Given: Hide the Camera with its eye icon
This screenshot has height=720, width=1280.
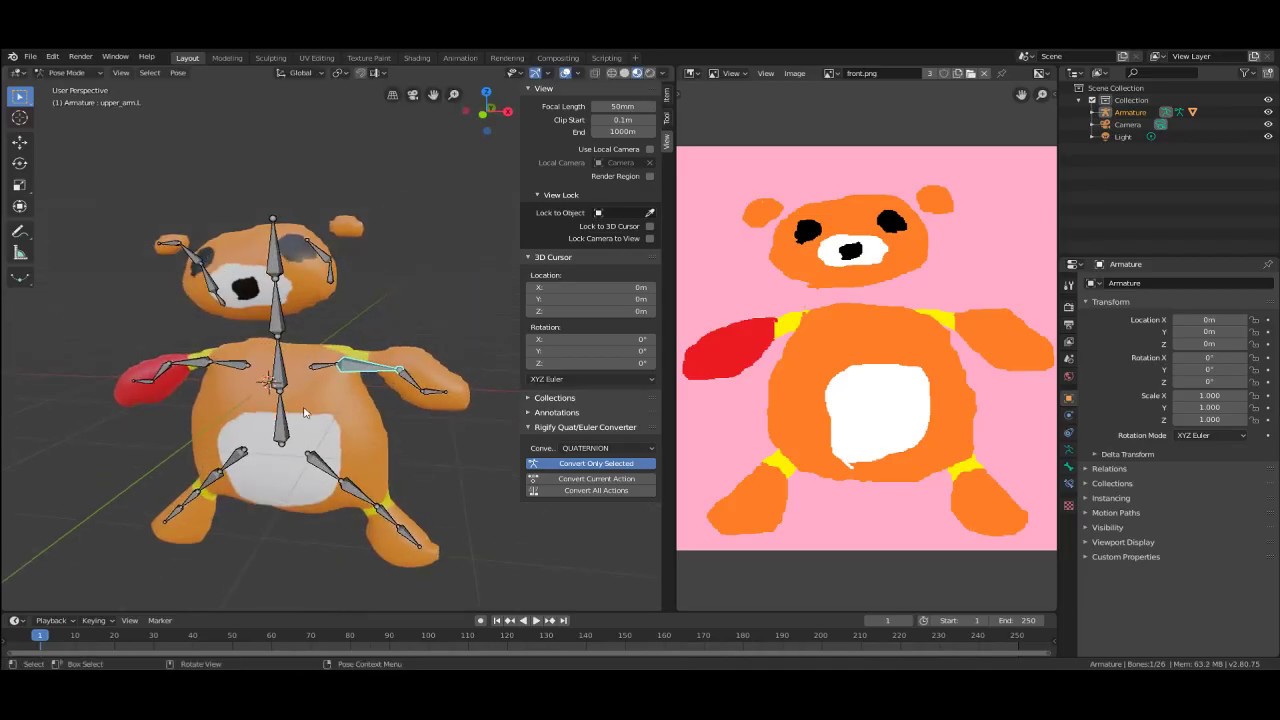Looking at the screenshot, I should (1268, 124).
